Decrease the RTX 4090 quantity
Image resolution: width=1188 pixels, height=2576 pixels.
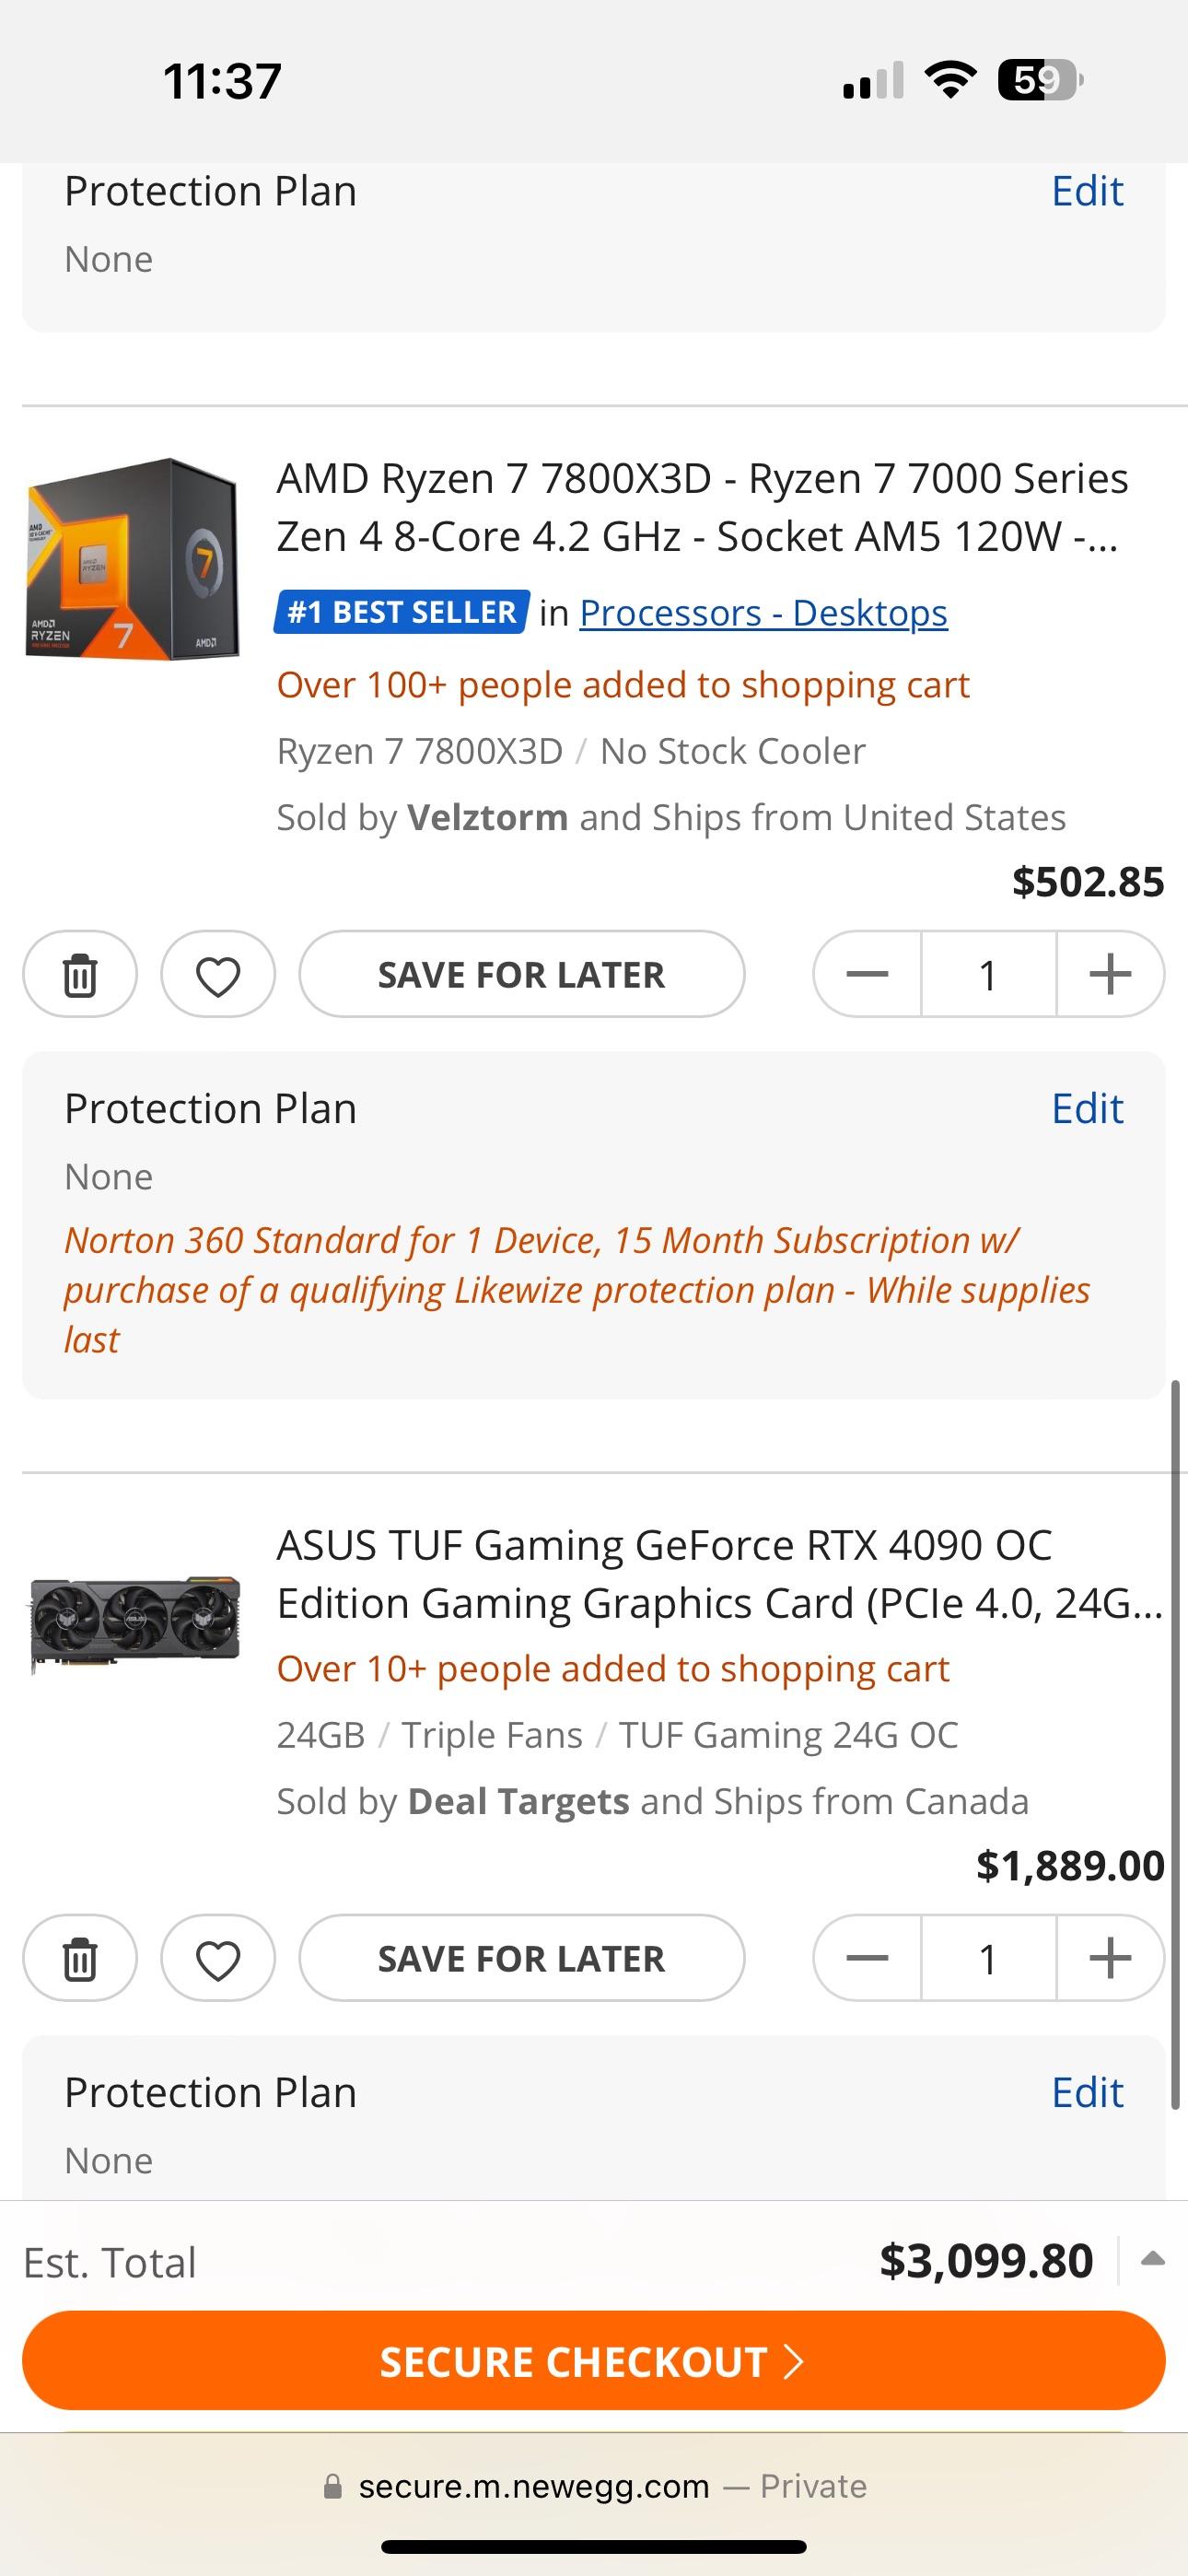pos(867,1959)
